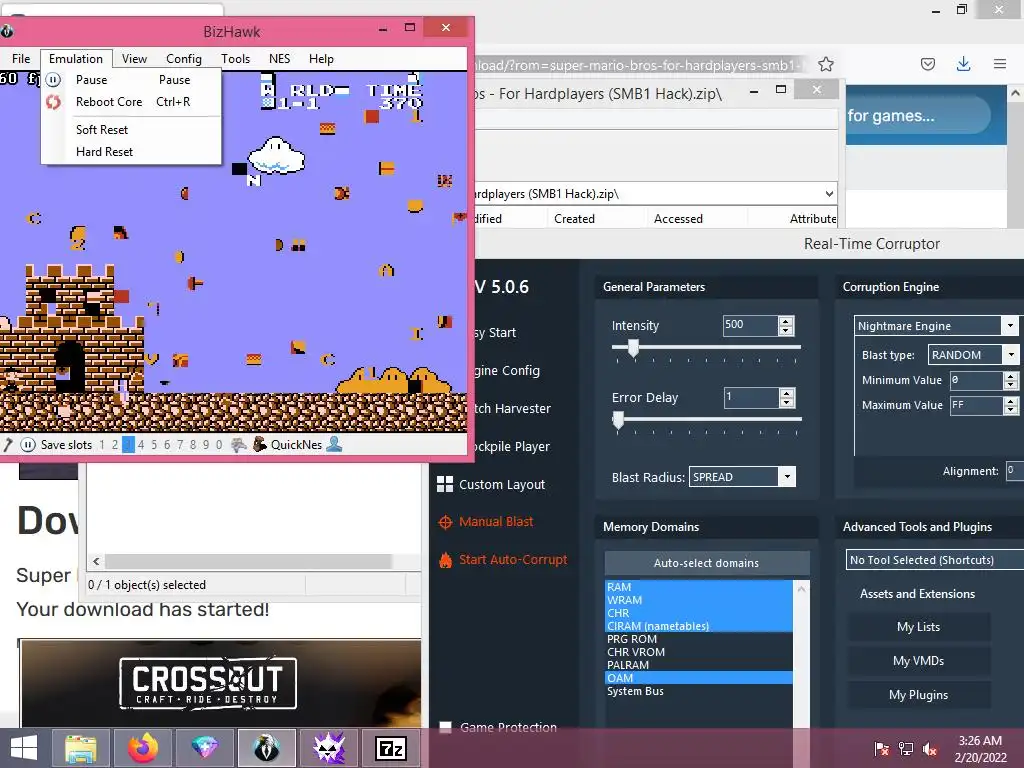Increase Intensity with the up stepper
The image size is (1024, 768).
tap(786, 321)
